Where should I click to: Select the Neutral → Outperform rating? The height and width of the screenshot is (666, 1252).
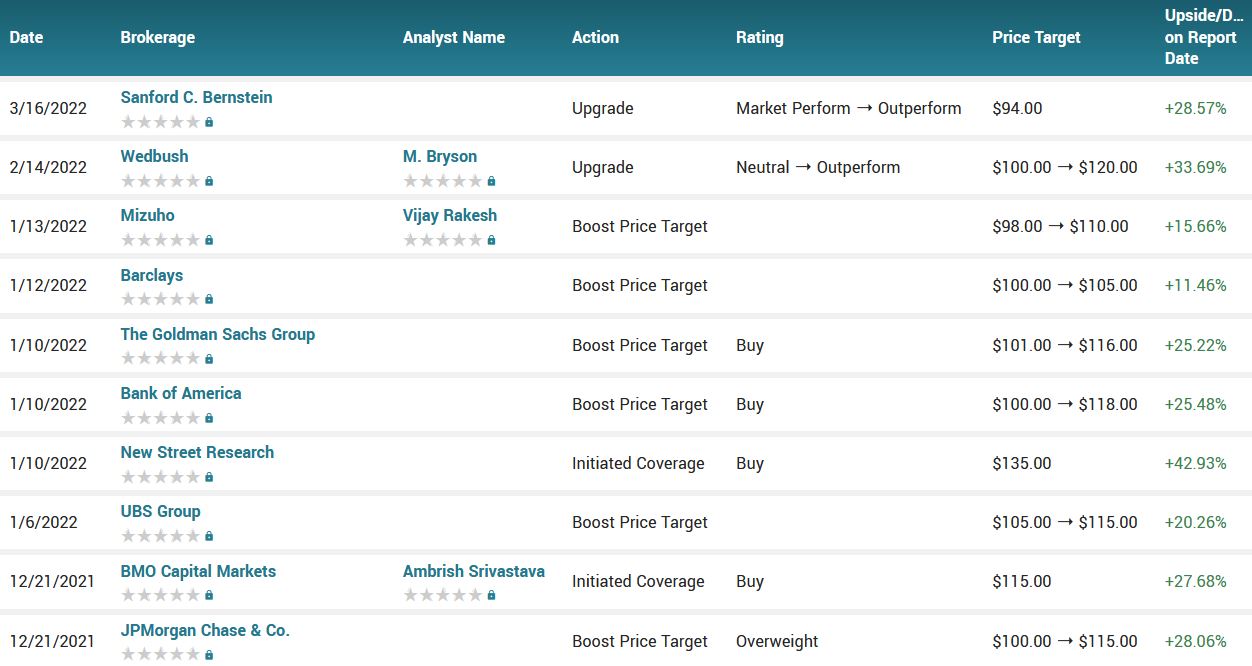pyautogui.click(x=818, y=167)
